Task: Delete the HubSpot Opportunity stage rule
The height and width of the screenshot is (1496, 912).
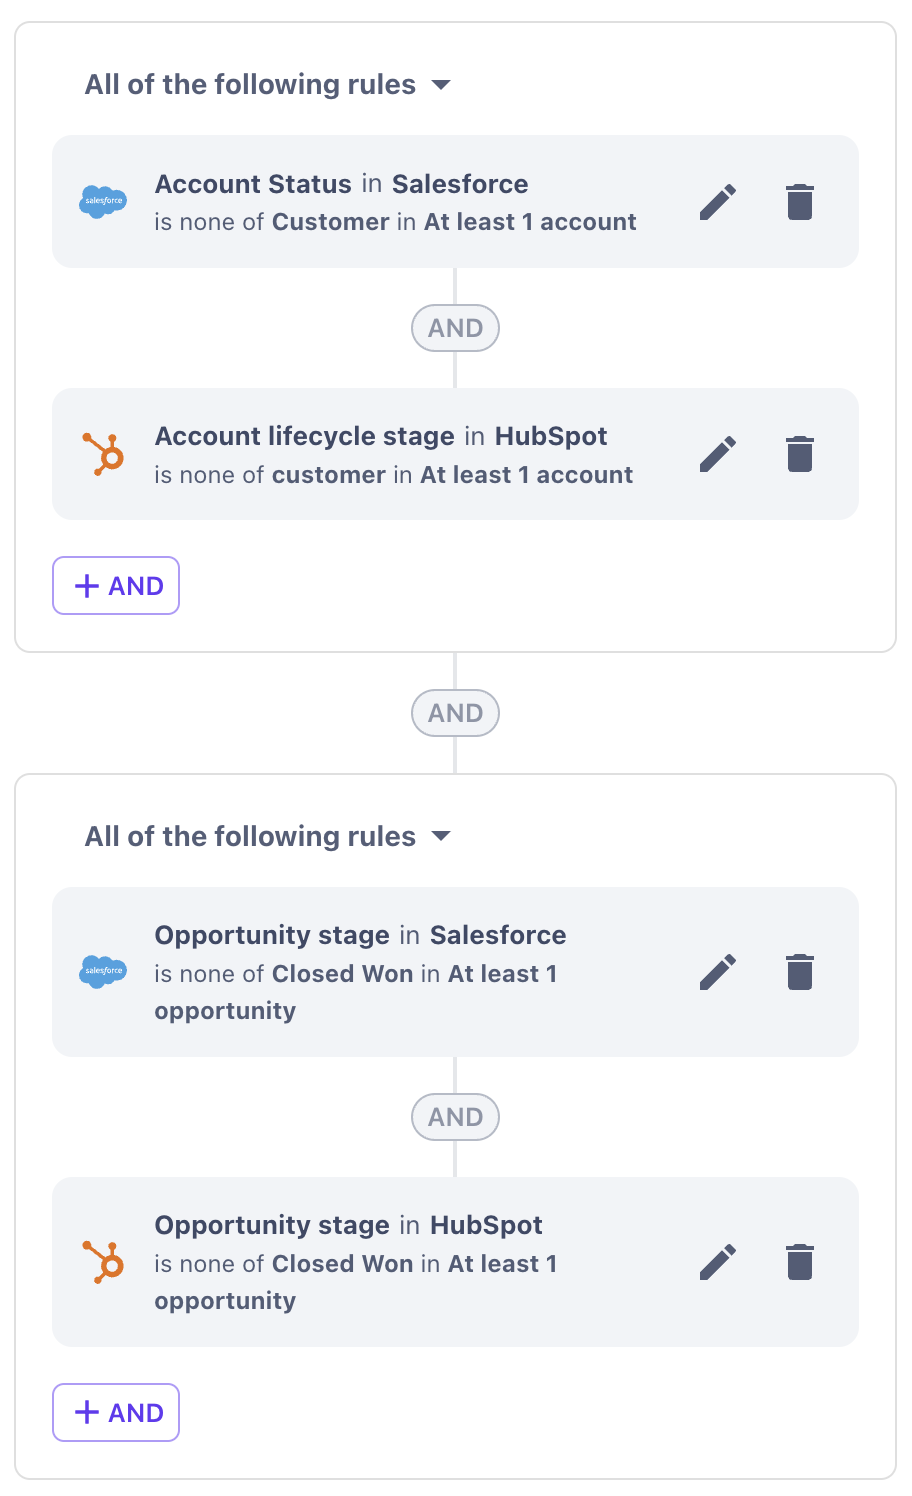Action: pos(799,1262)
